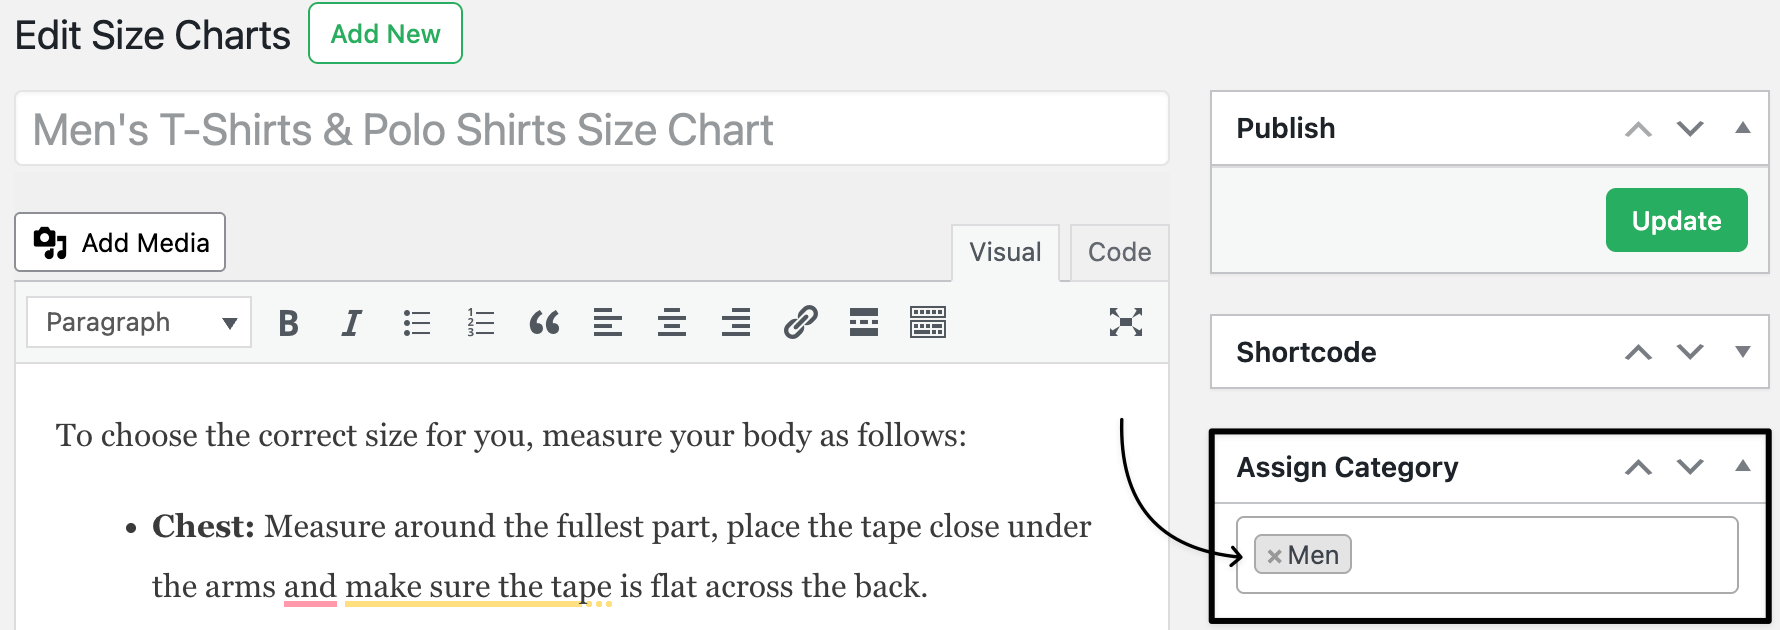
Task: Insert the Read More tag
Action: [863, 322]
